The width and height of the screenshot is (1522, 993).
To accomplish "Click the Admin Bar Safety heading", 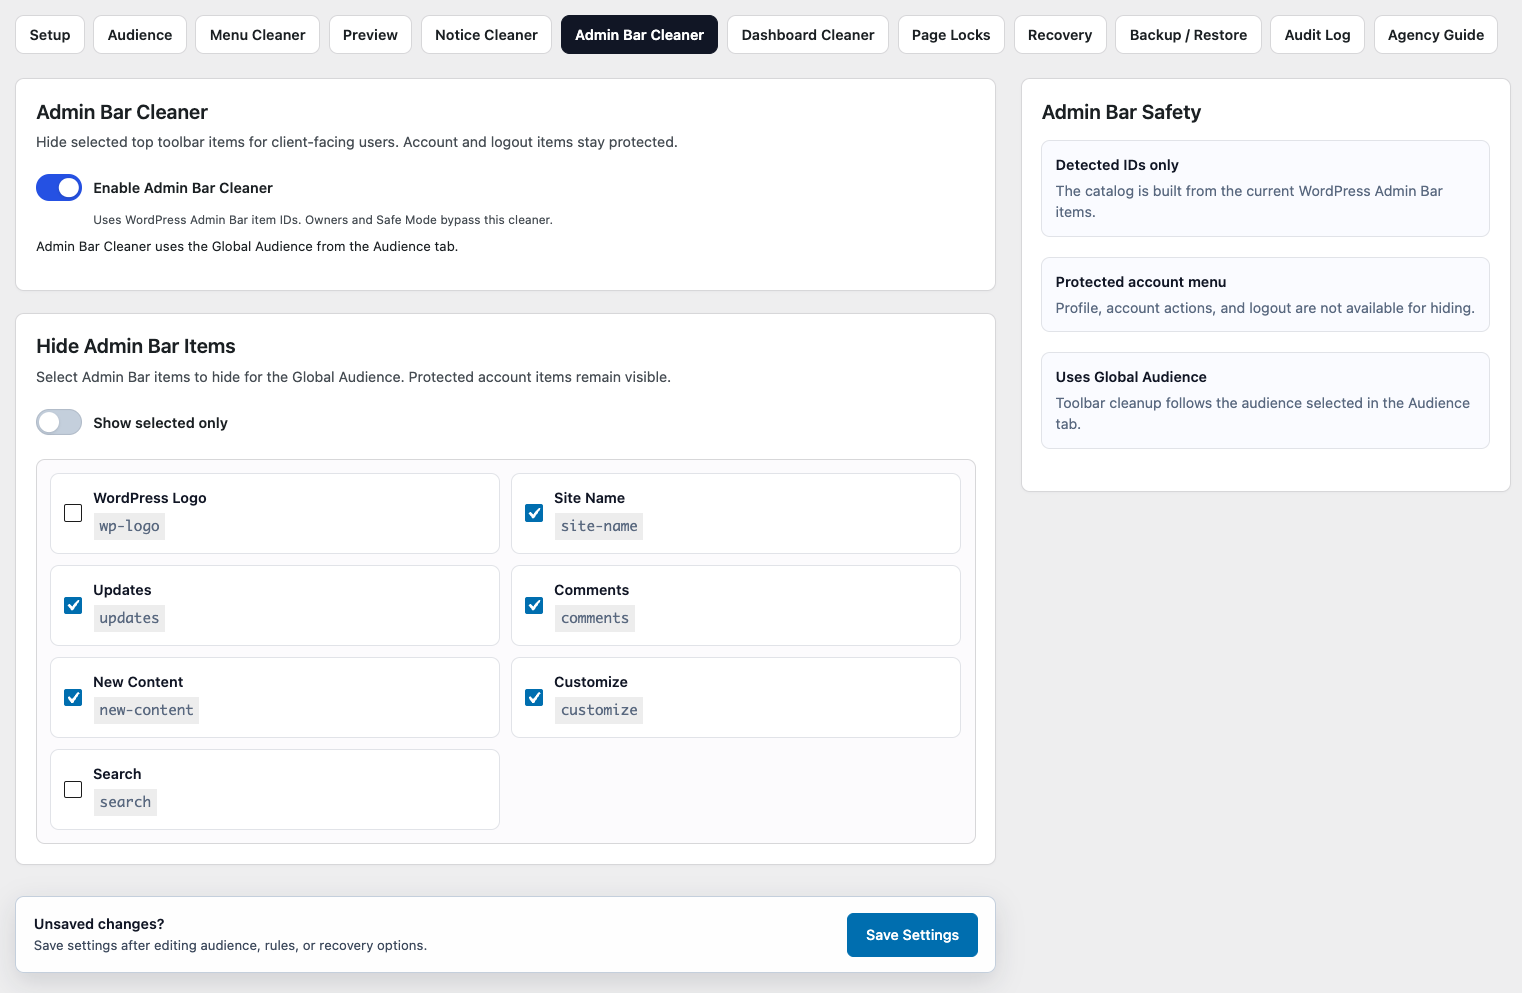I will pyautogui.click(x=1121, y=112).
